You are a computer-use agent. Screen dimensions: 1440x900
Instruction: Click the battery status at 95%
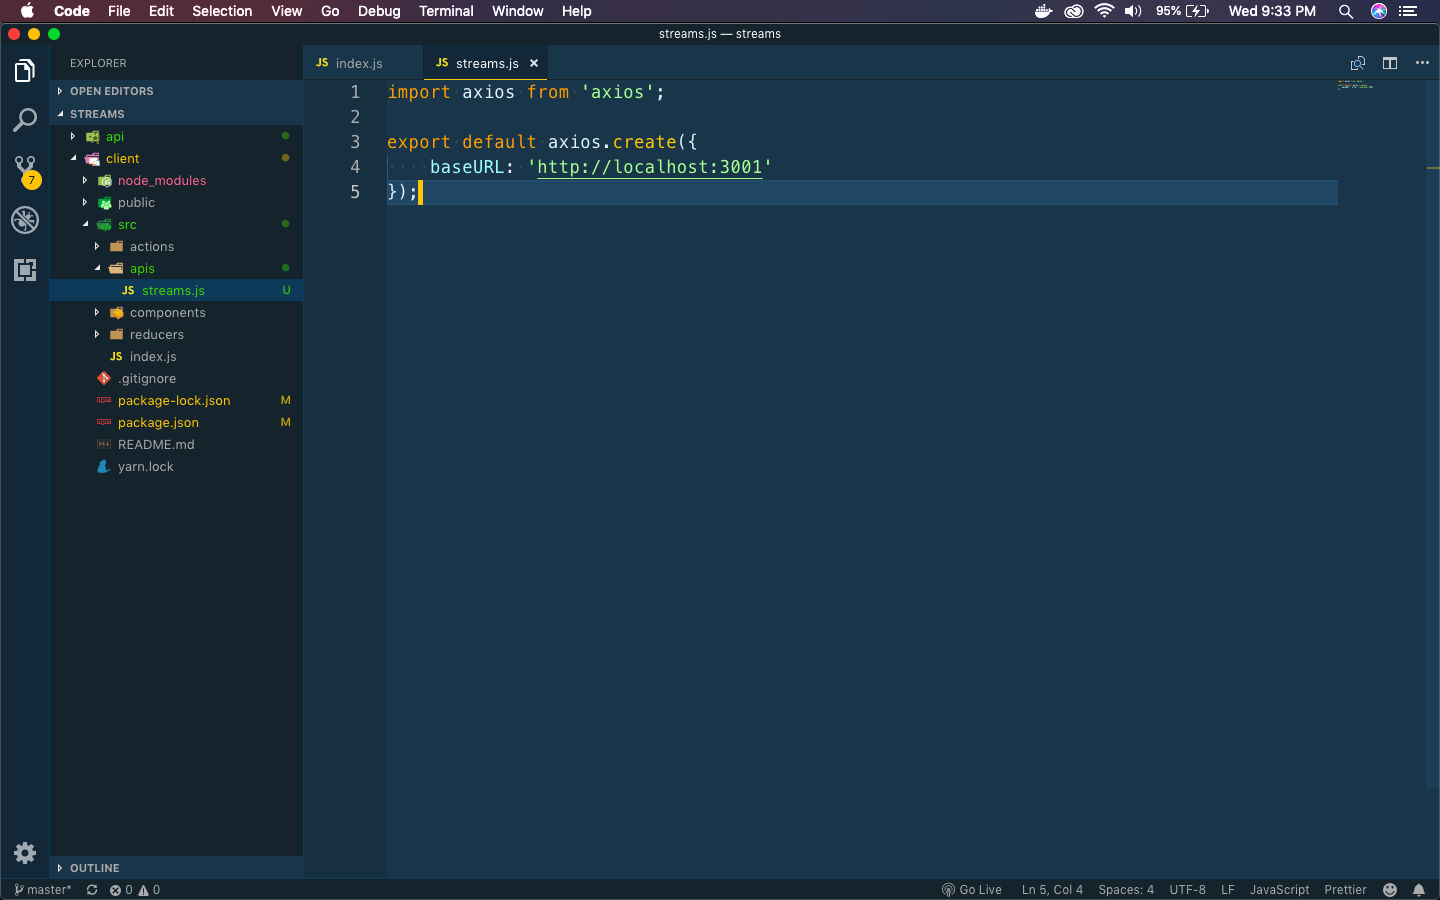click(1183, 11)
